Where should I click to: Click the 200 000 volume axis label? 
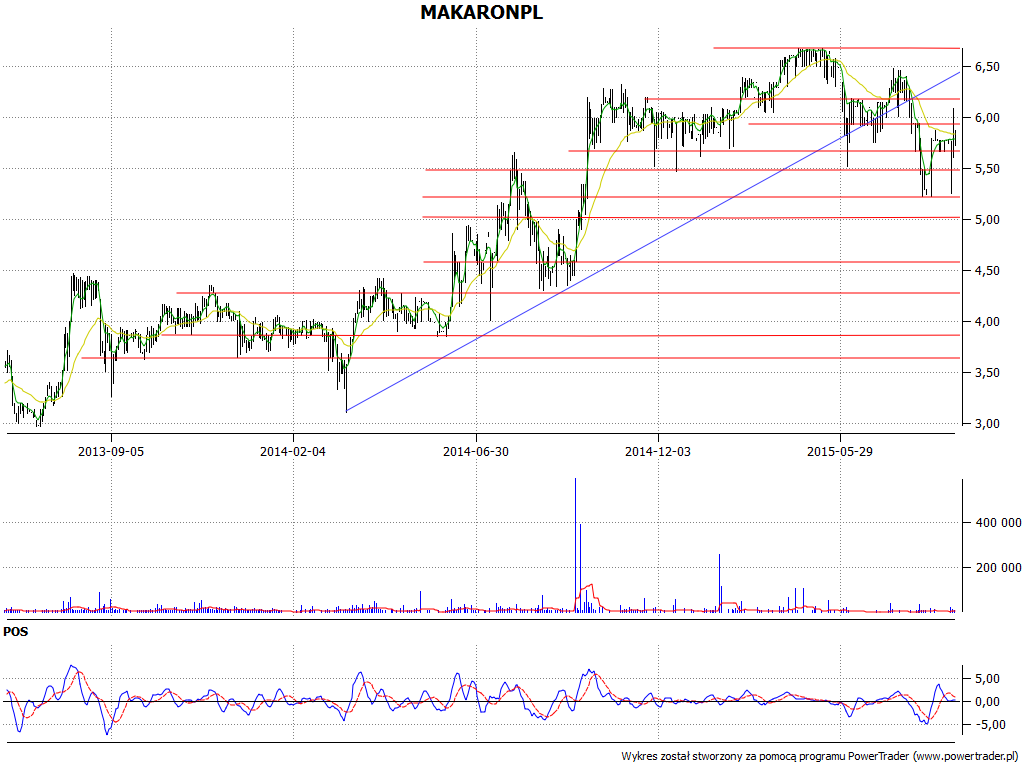(x=998, y=568)
